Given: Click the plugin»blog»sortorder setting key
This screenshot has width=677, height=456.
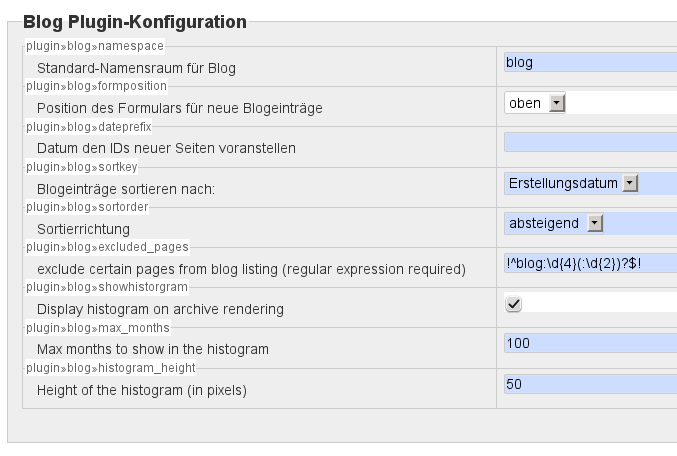Looking at the screenshot, I should coord(87,206).
